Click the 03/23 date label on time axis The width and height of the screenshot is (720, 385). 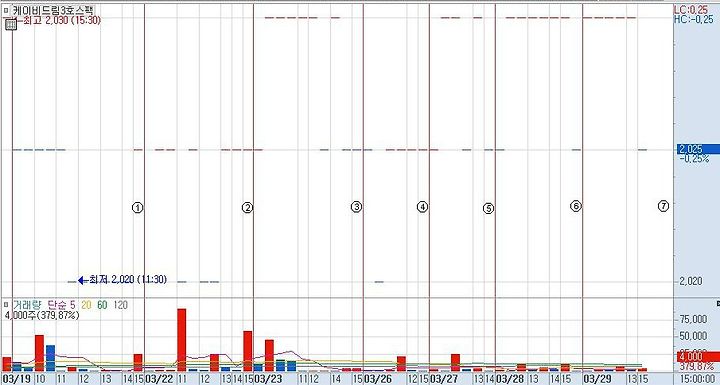click(268, 379)
